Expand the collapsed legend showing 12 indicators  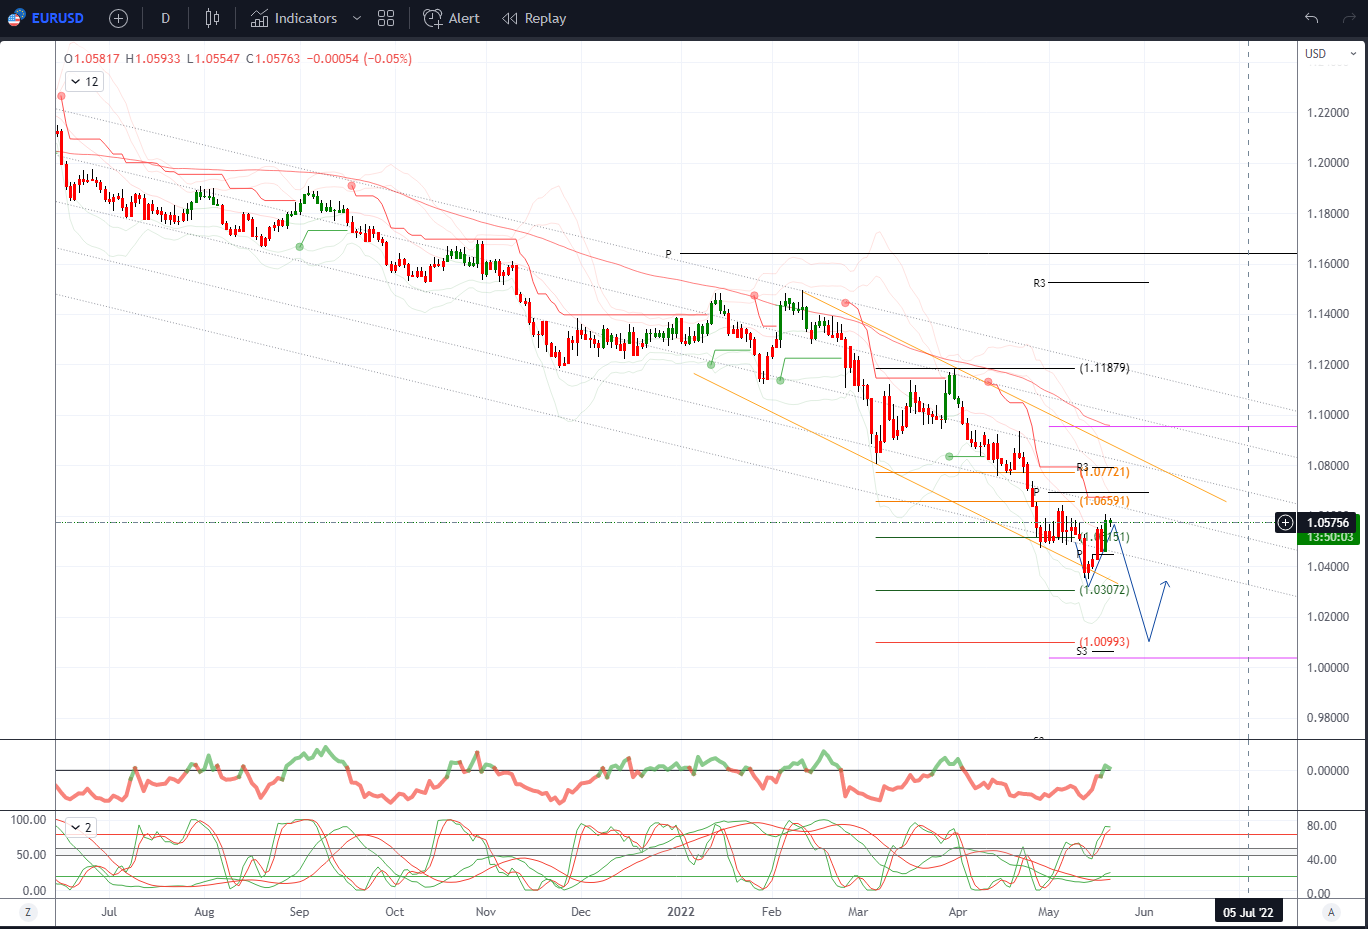(84, 82)
